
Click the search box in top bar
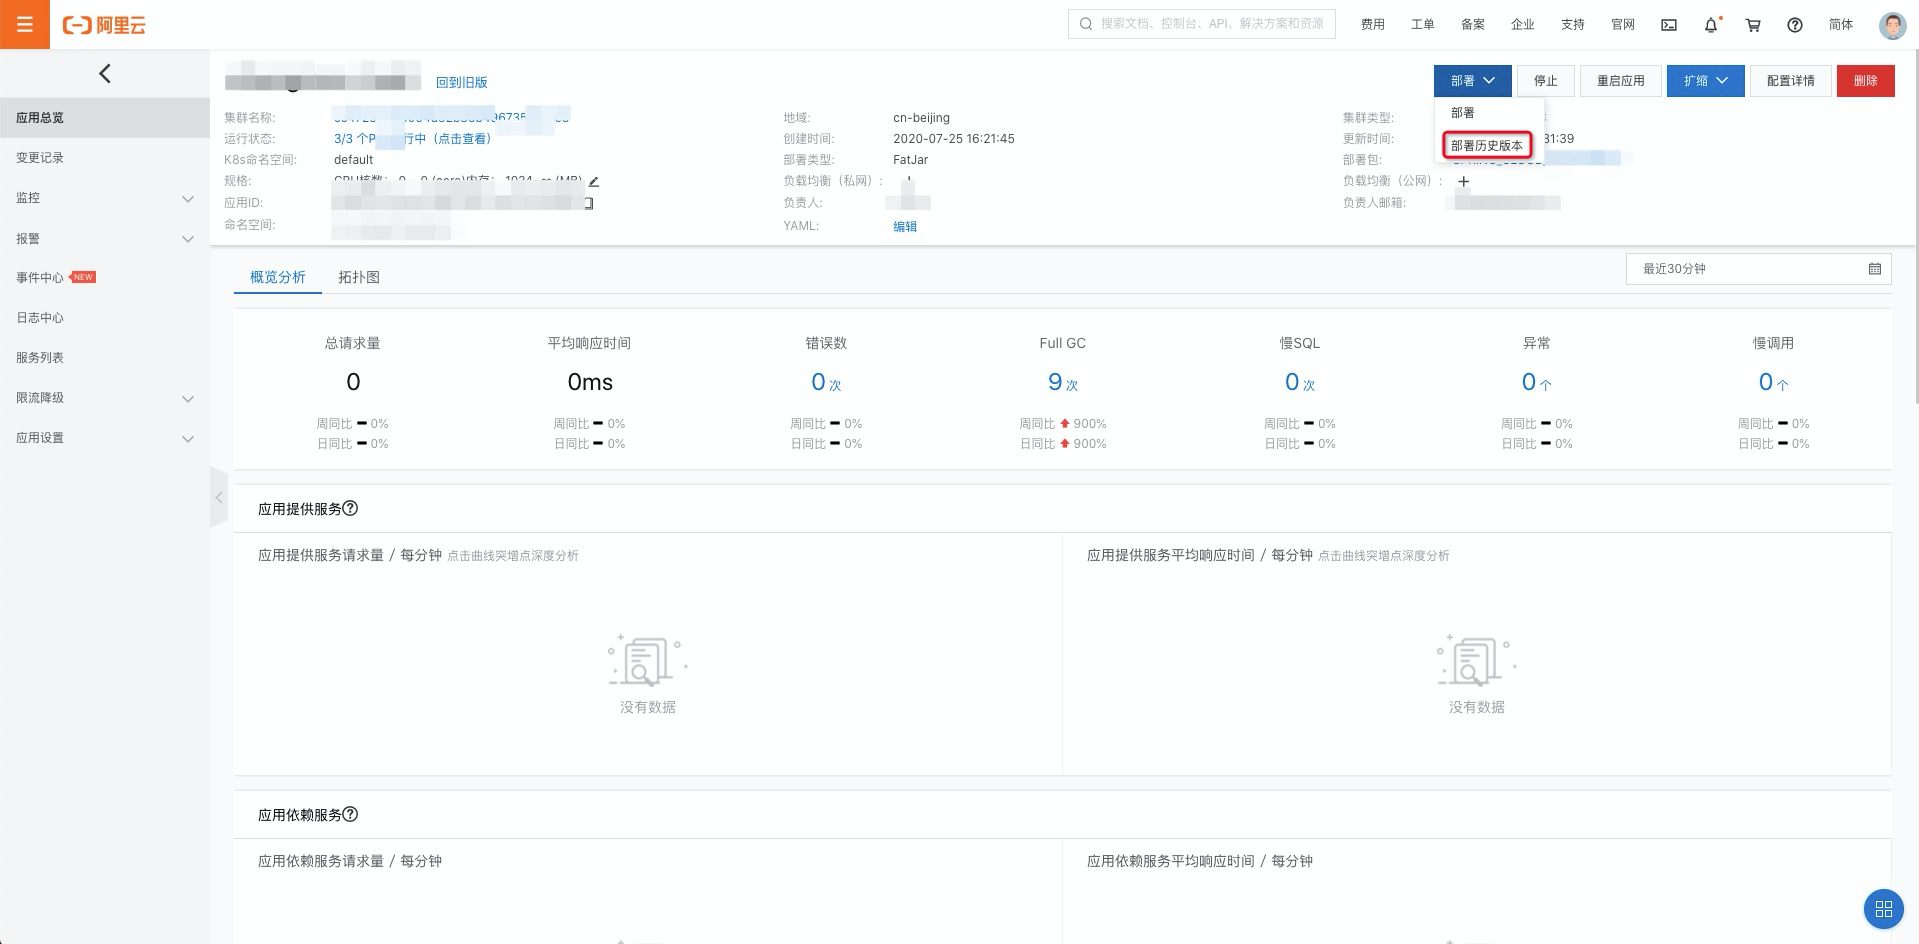point(1201,24)
